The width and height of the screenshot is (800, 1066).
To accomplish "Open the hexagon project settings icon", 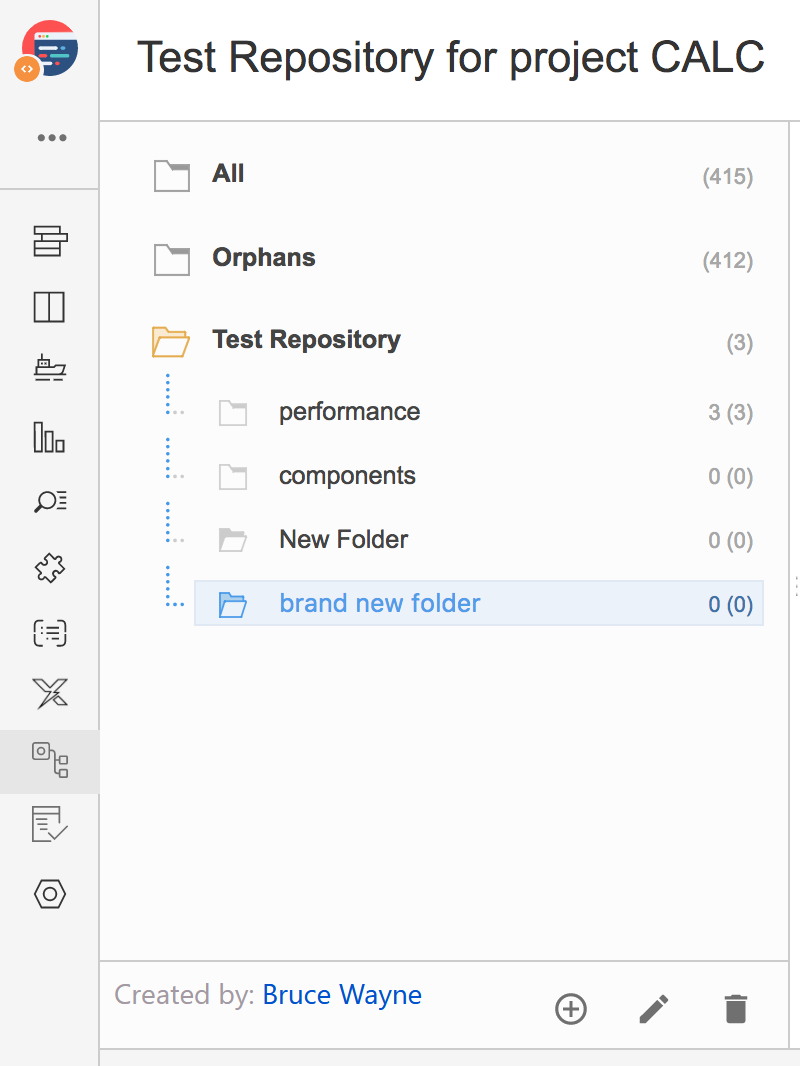I will pos(50,894).
